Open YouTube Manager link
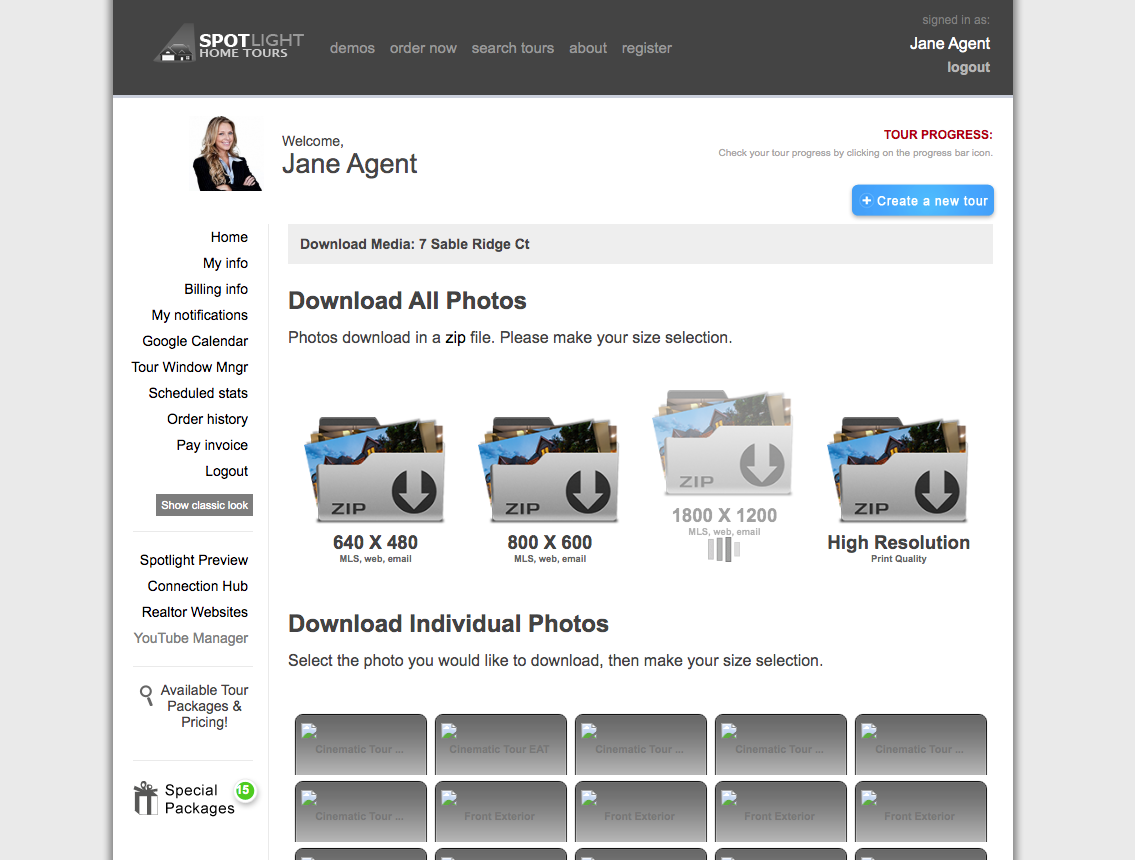Viewport: 1135px width, 860px height. coord(191,638)
